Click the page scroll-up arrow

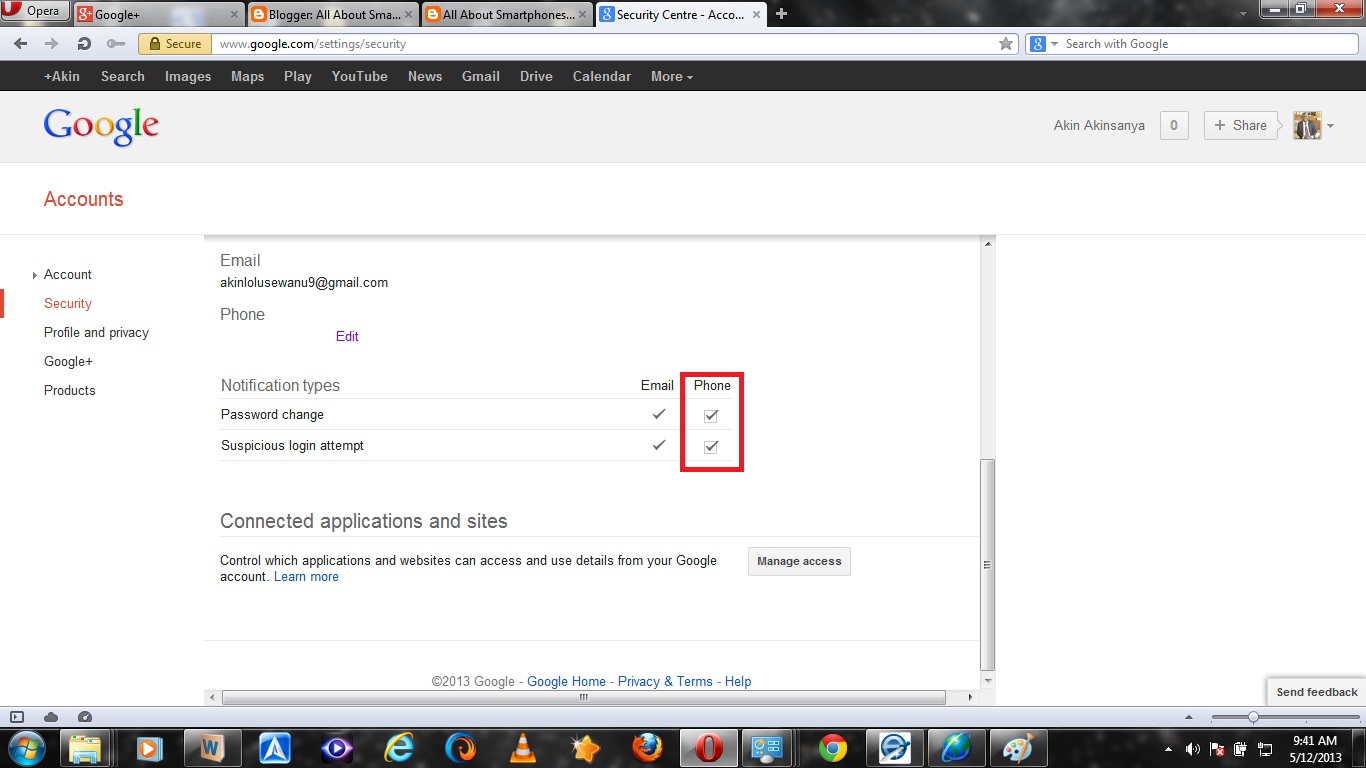(x=988, y=244)
